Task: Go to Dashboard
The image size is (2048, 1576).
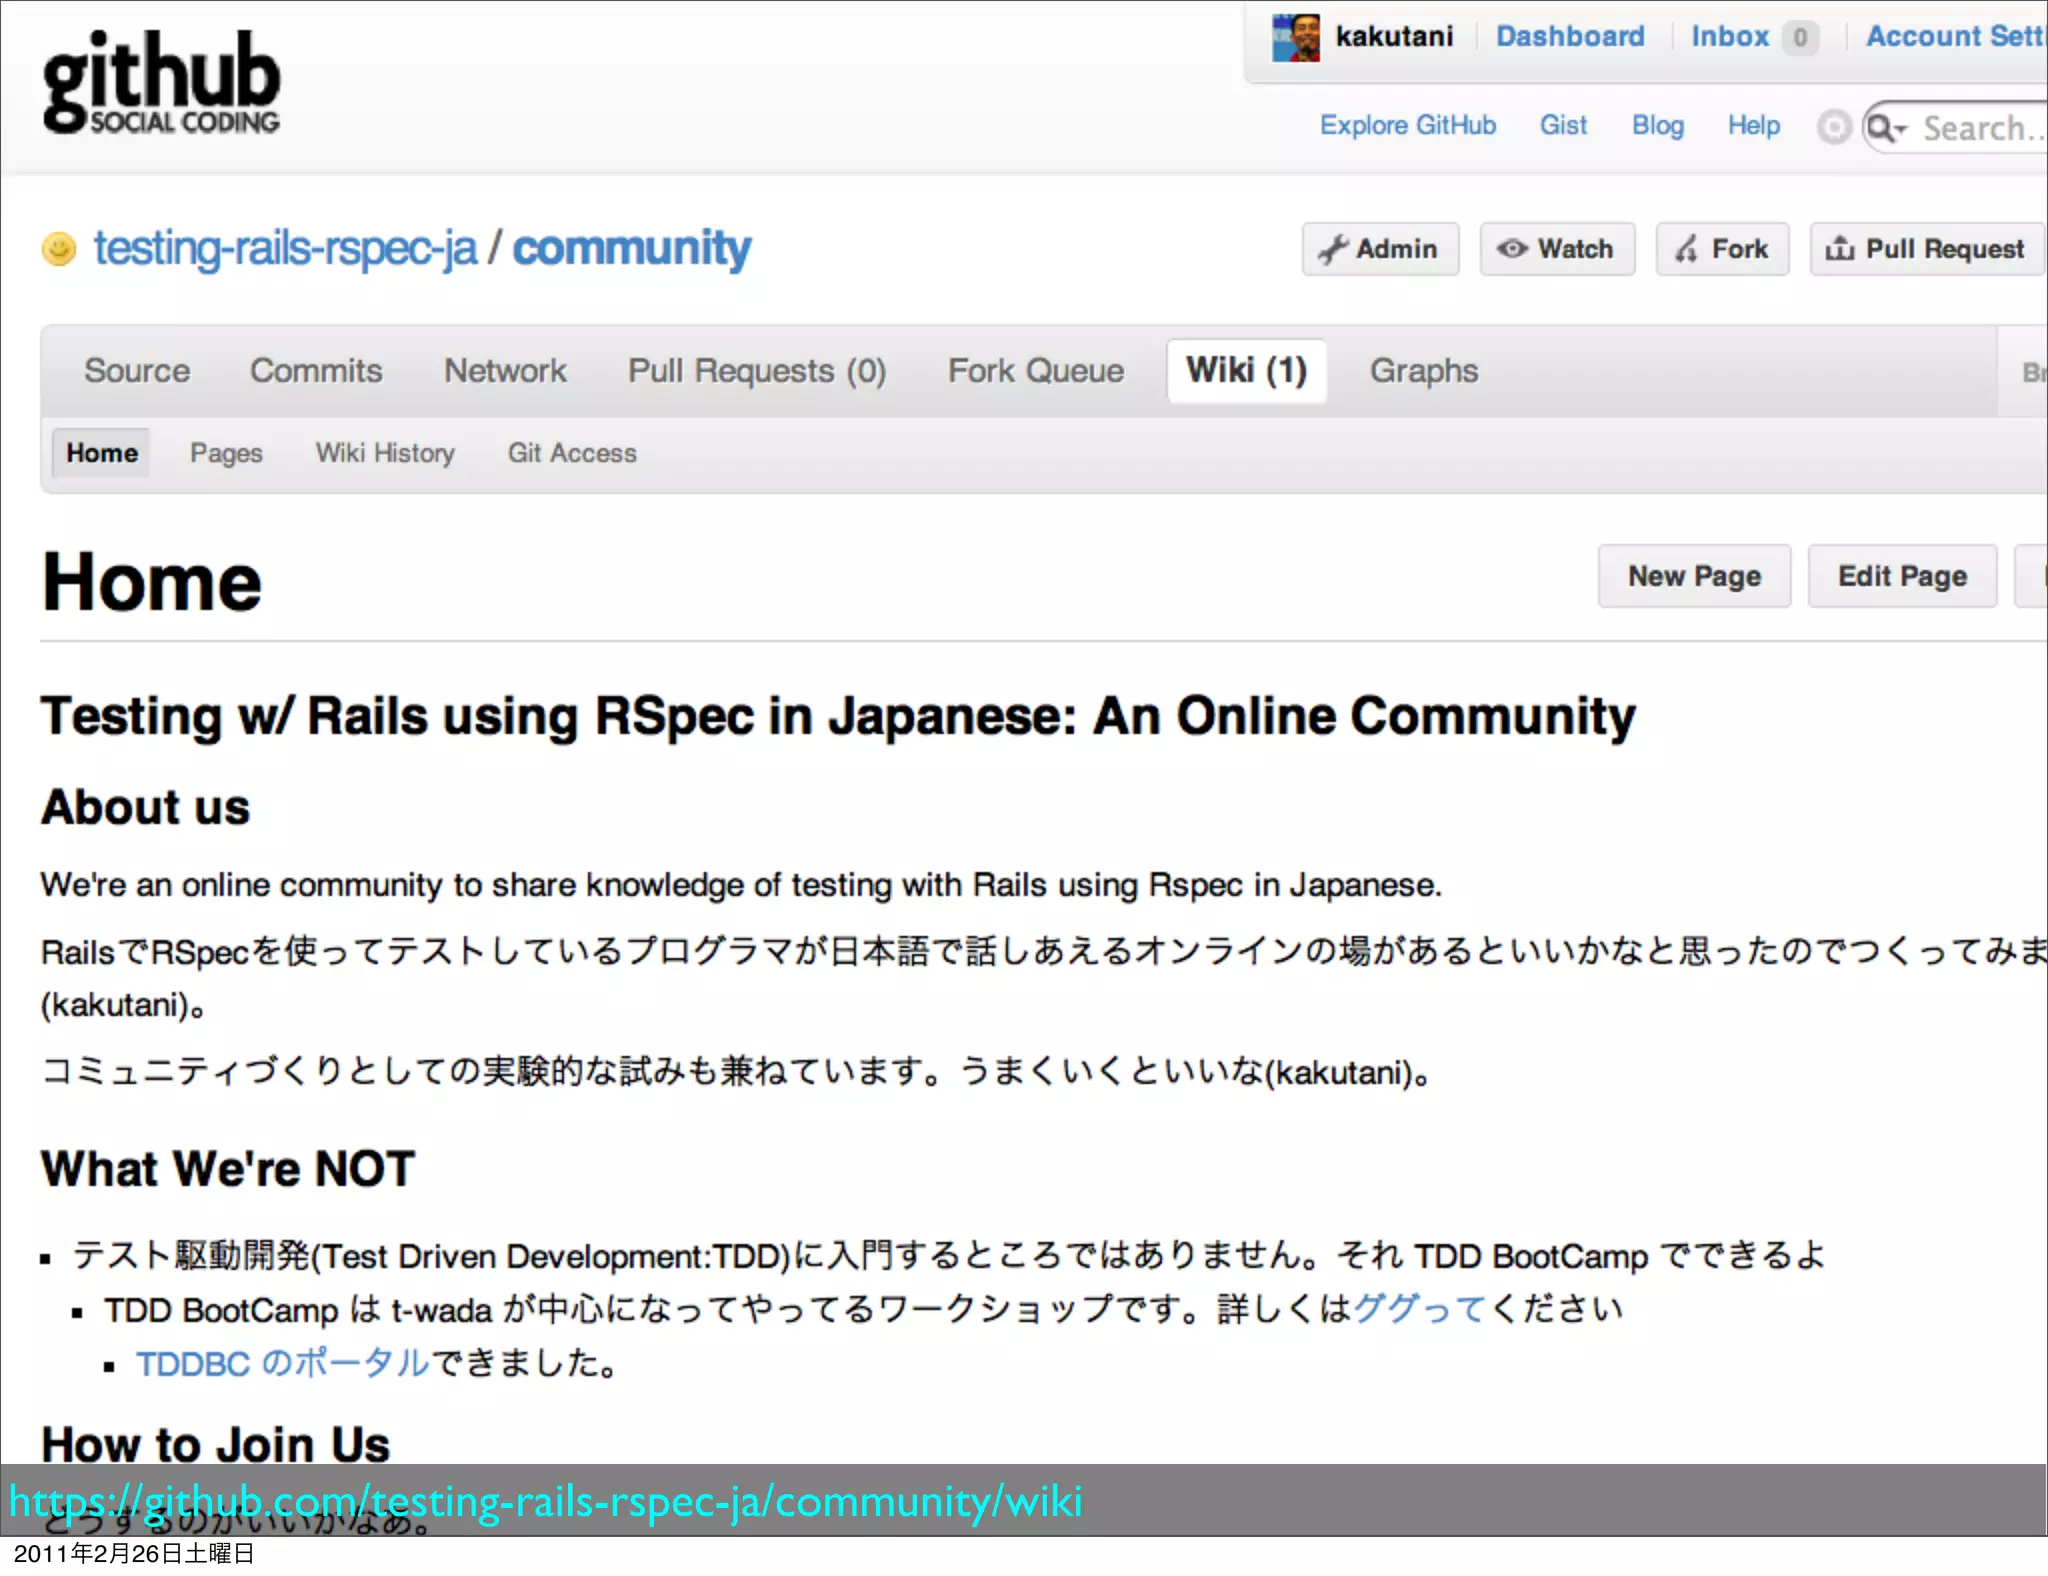Action: tap(1570, 37)
